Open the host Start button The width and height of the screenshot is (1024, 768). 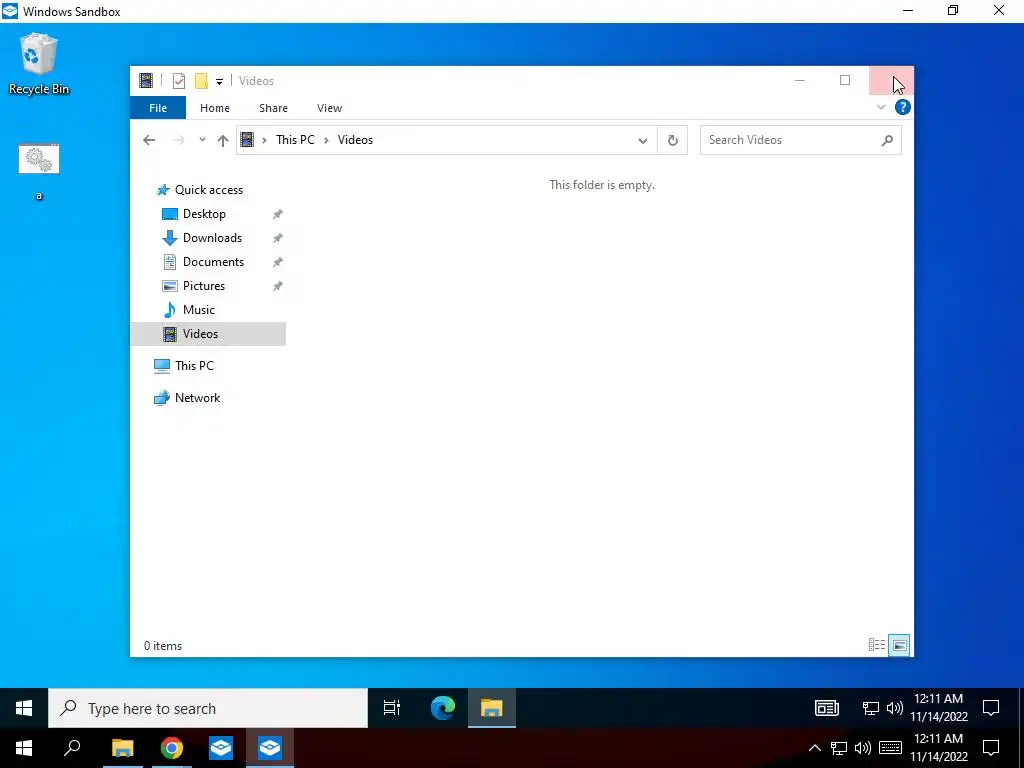click(x=24, y=748)
